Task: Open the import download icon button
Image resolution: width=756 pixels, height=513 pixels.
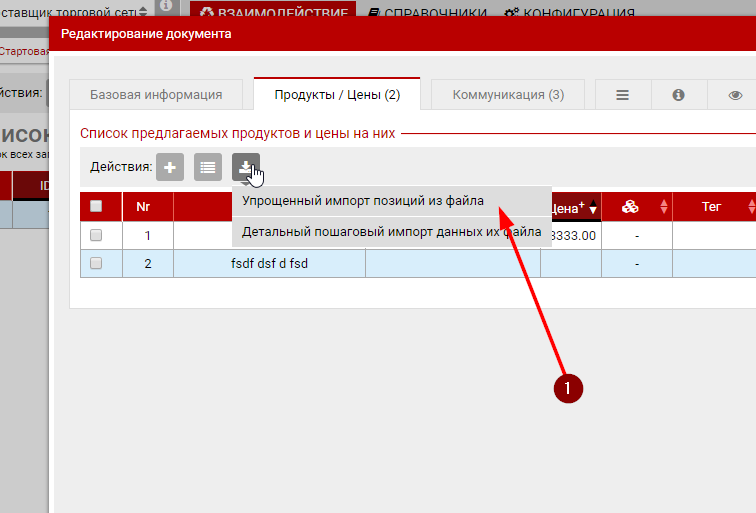Action: [245, 167]
